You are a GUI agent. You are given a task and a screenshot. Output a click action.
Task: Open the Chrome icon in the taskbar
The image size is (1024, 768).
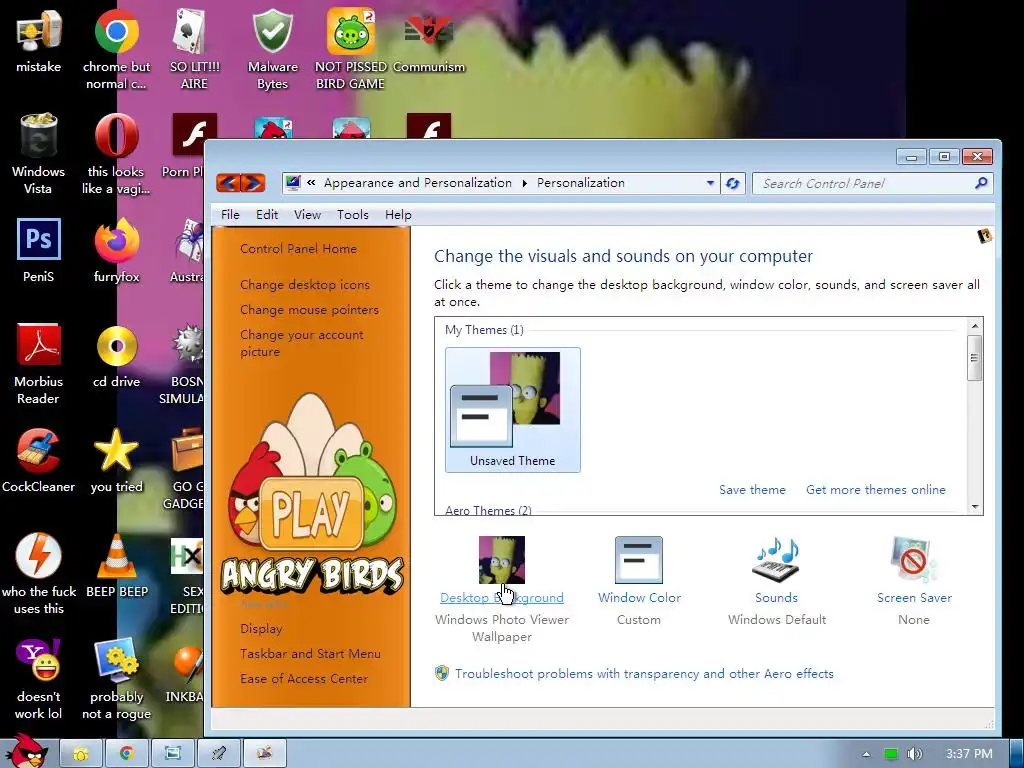127,754
